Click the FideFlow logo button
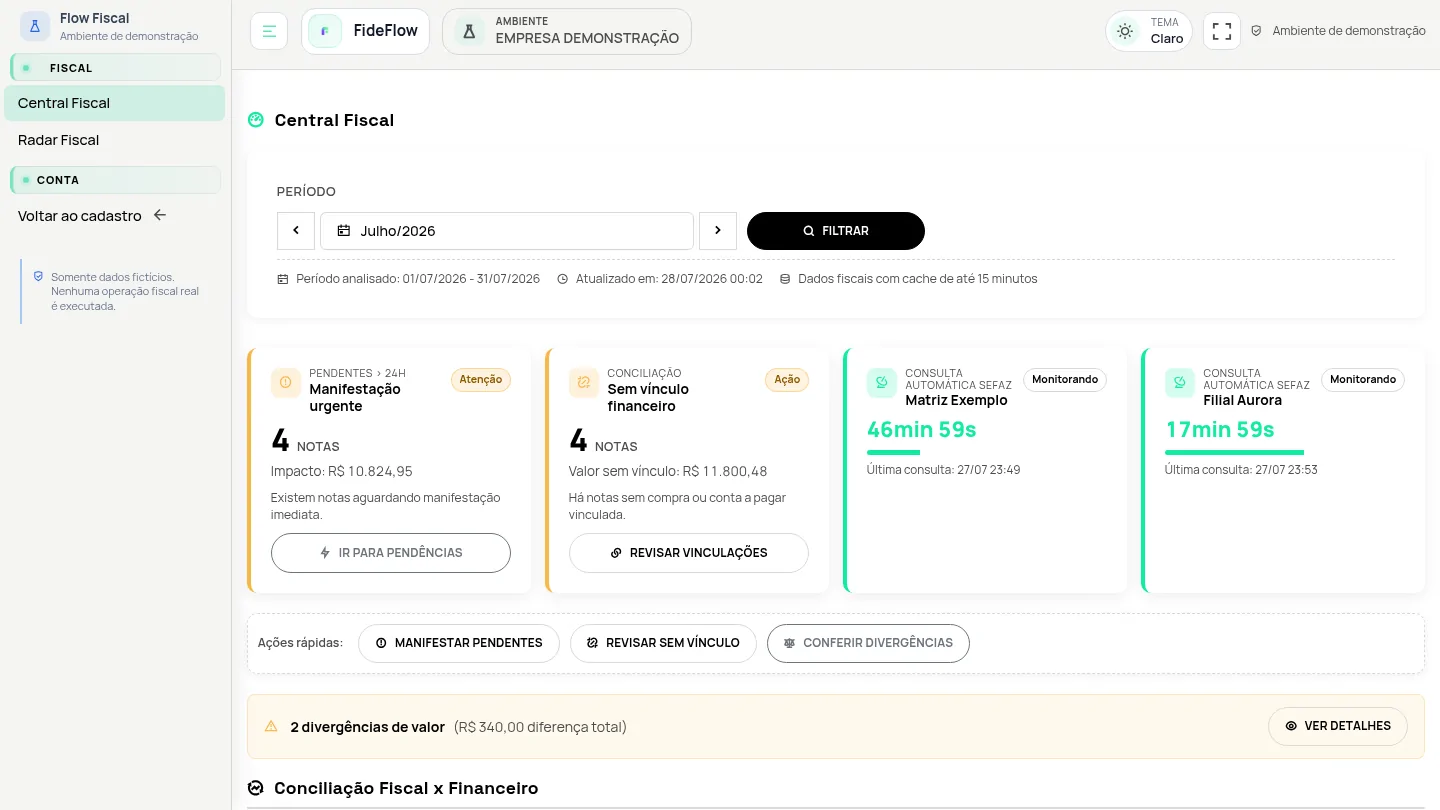The image size is (1440, 810). coord(365,31)
